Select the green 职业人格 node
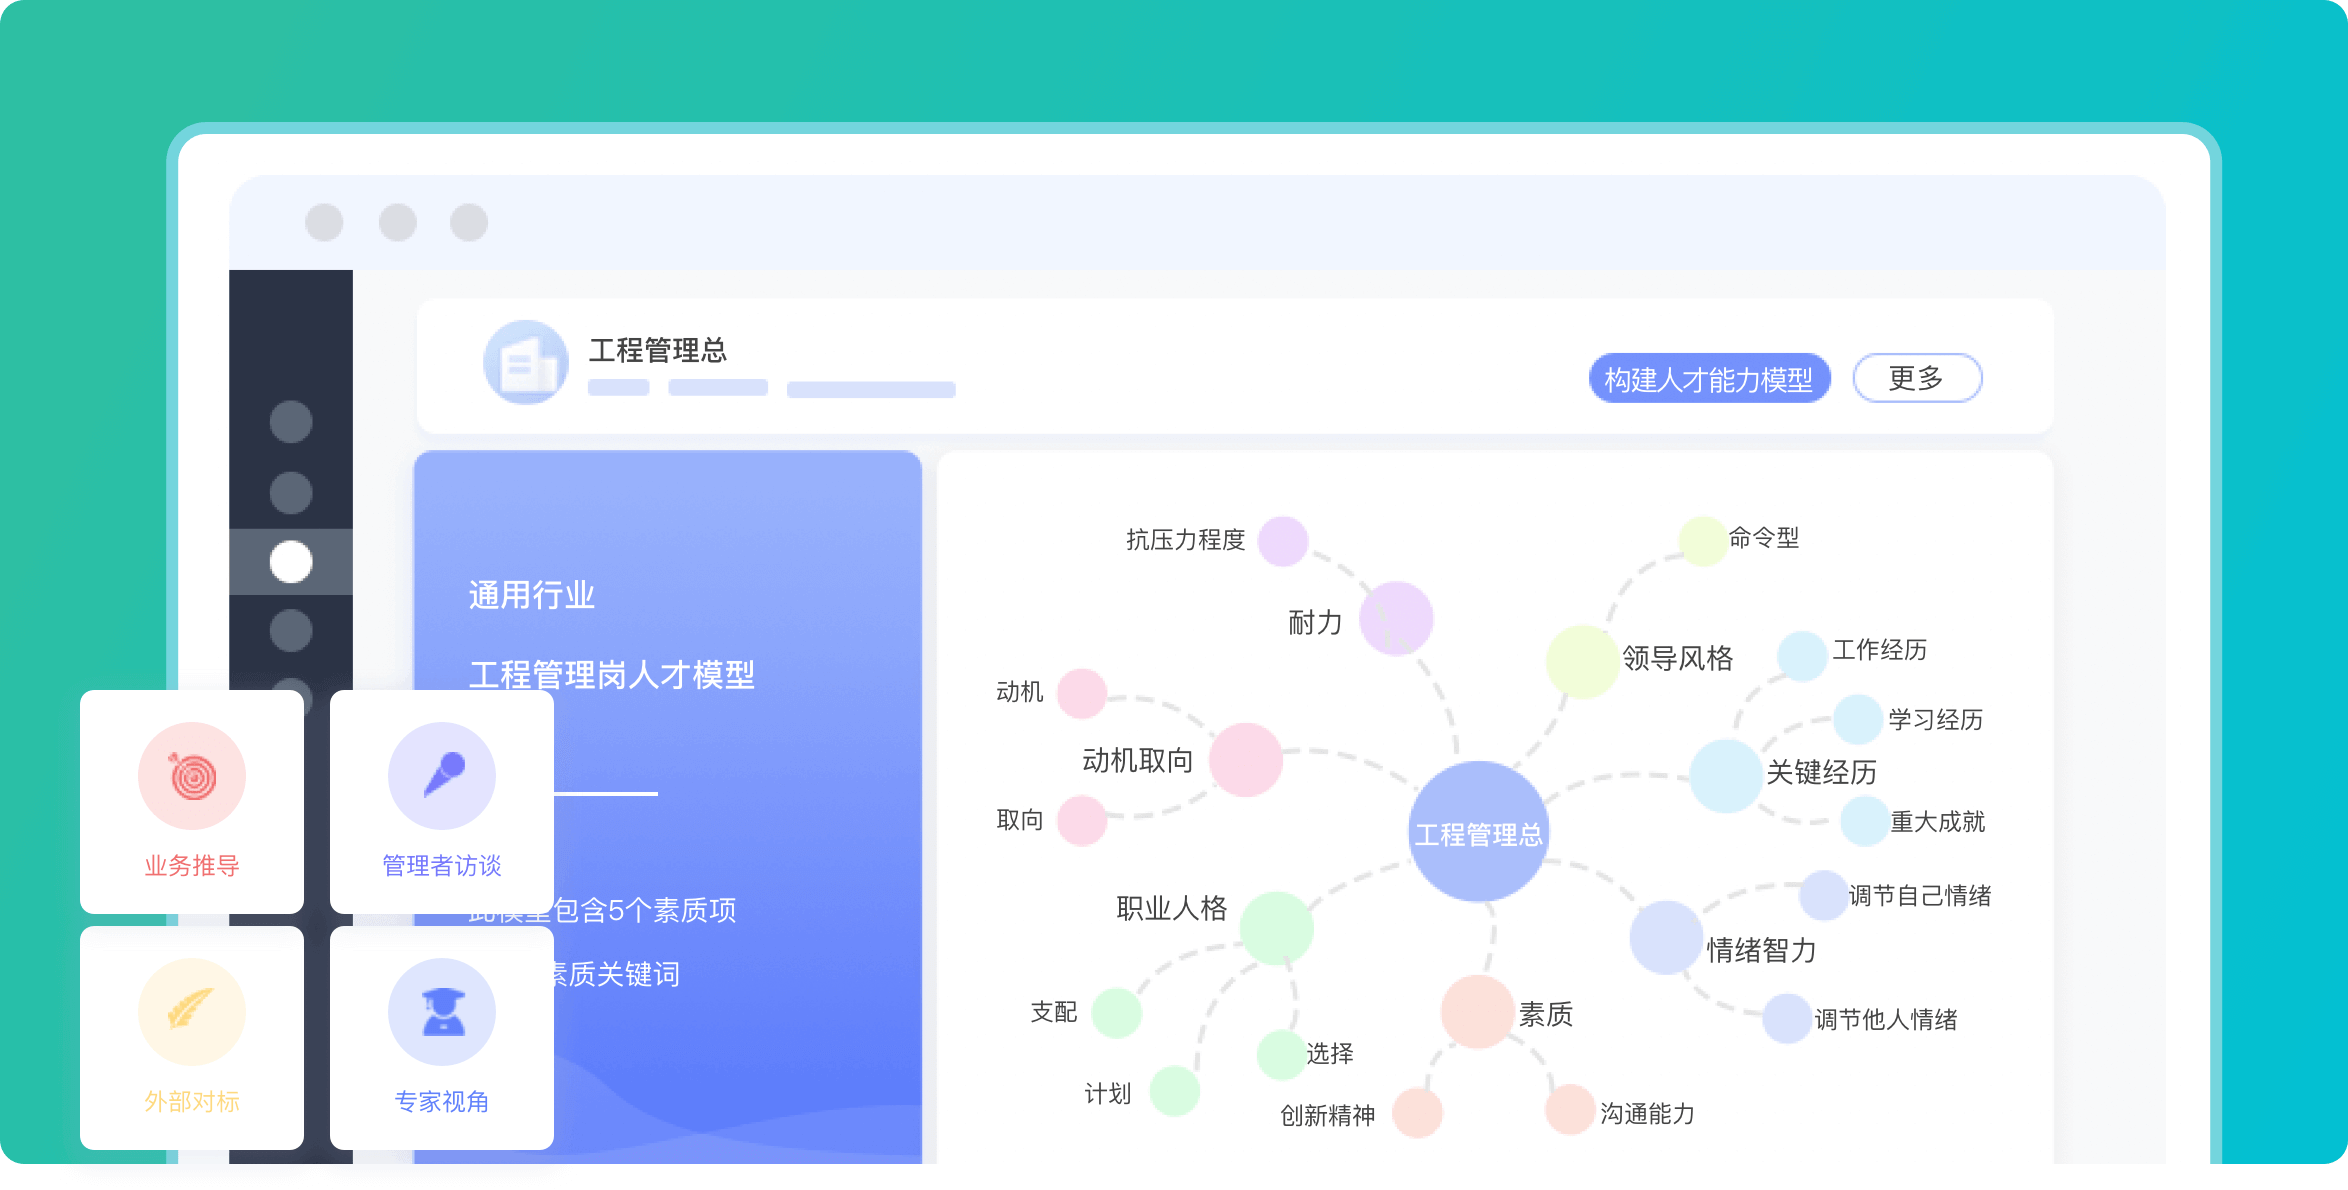This screenshot has height=1190, width=2348. pyautogui.click(x=1277, y=928)
